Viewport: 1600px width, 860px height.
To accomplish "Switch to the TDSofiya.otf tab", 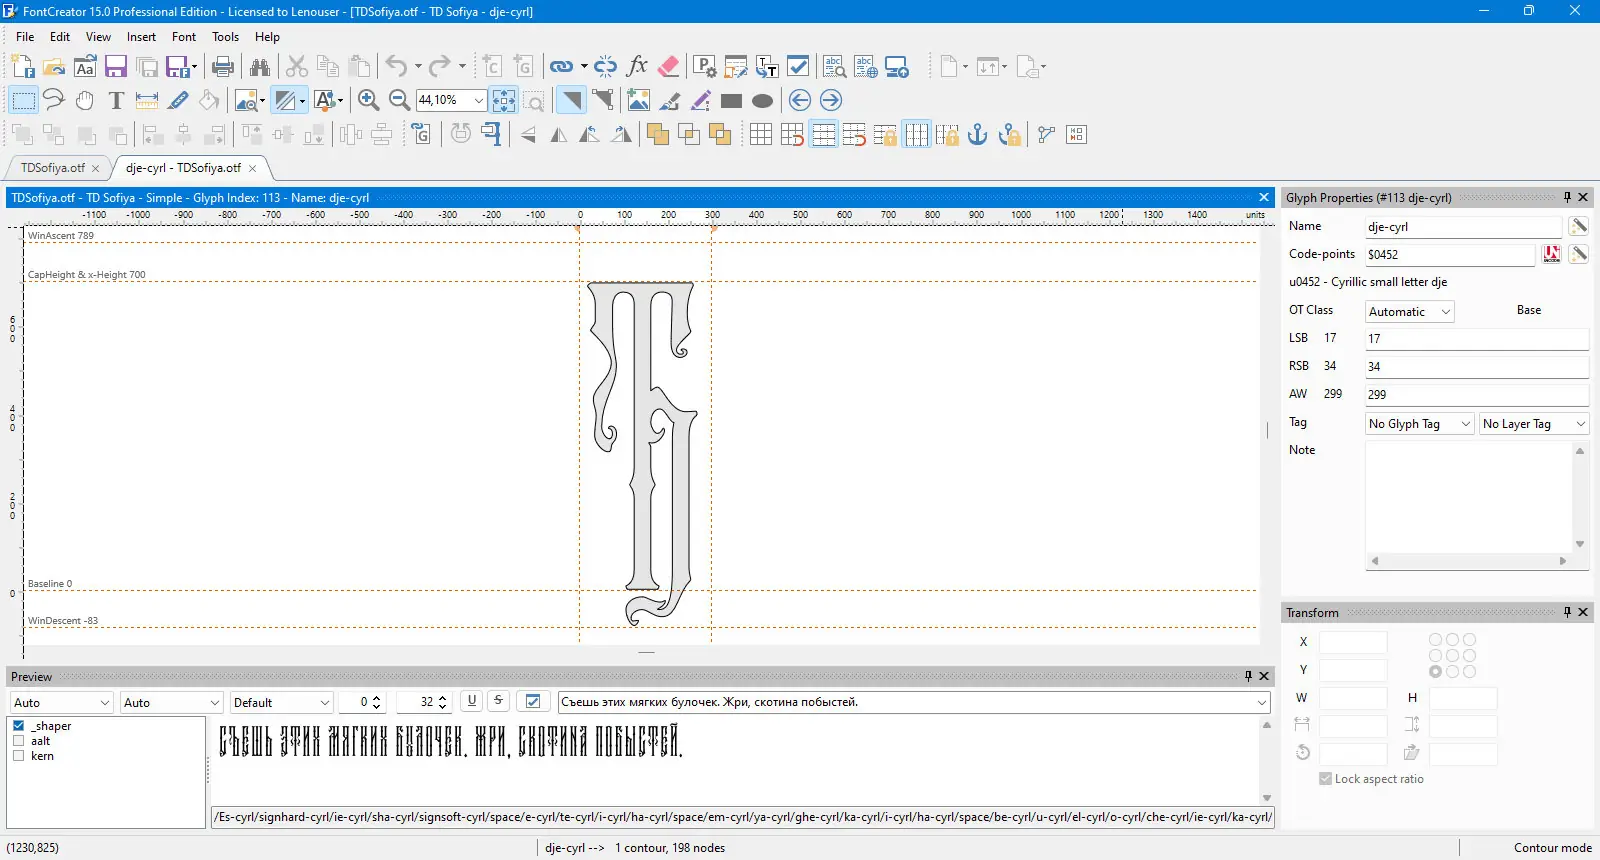I will [53, 168].
